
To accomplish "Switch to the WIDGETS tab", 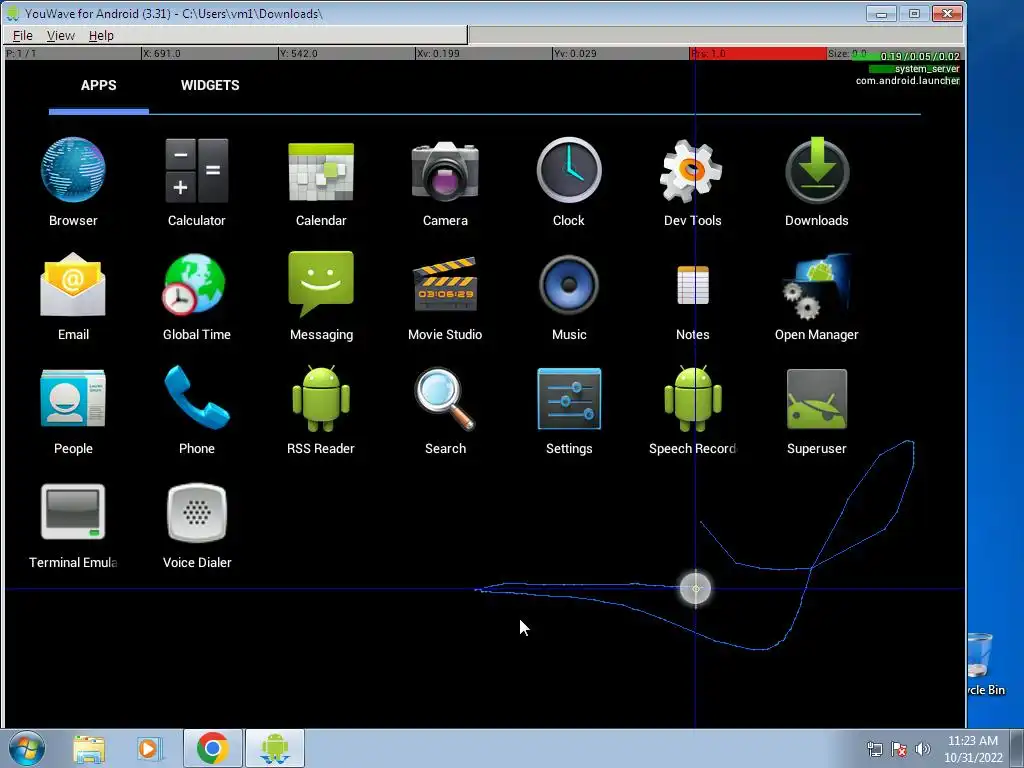I will 210,86.
